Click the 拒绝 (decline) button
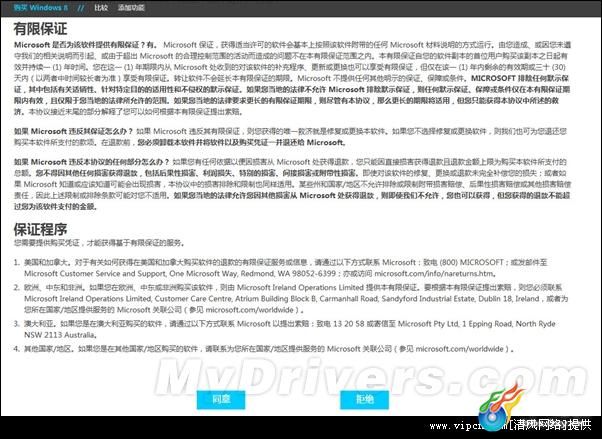The height and width of the screenshot is (439, 602). tap(364, 399)
